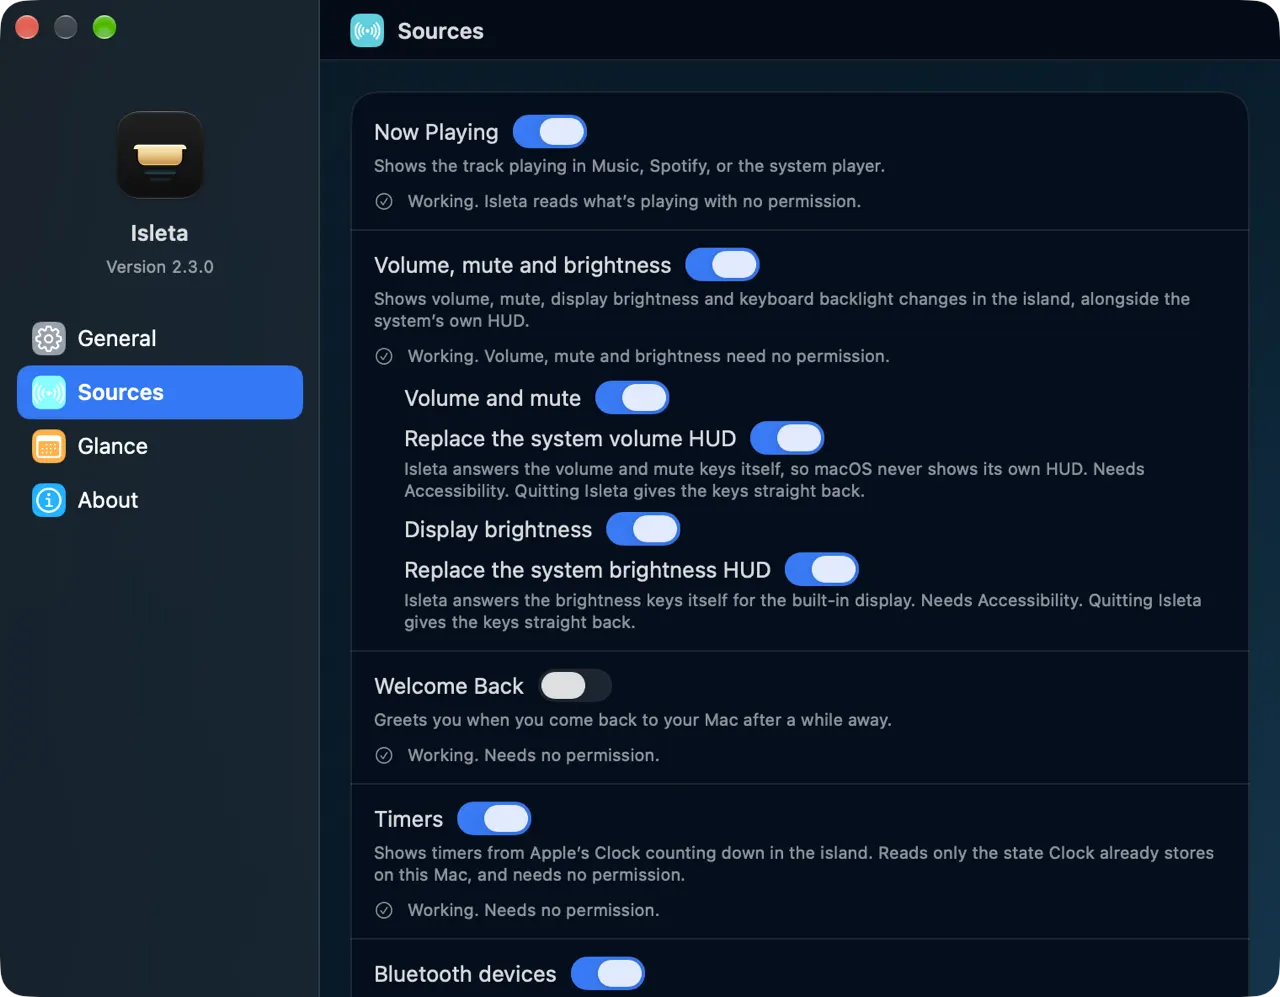The height and width of the screenshot is (997, 1280).
Task: Toggle Replace the system volume HUD
Action: [787, 439]
